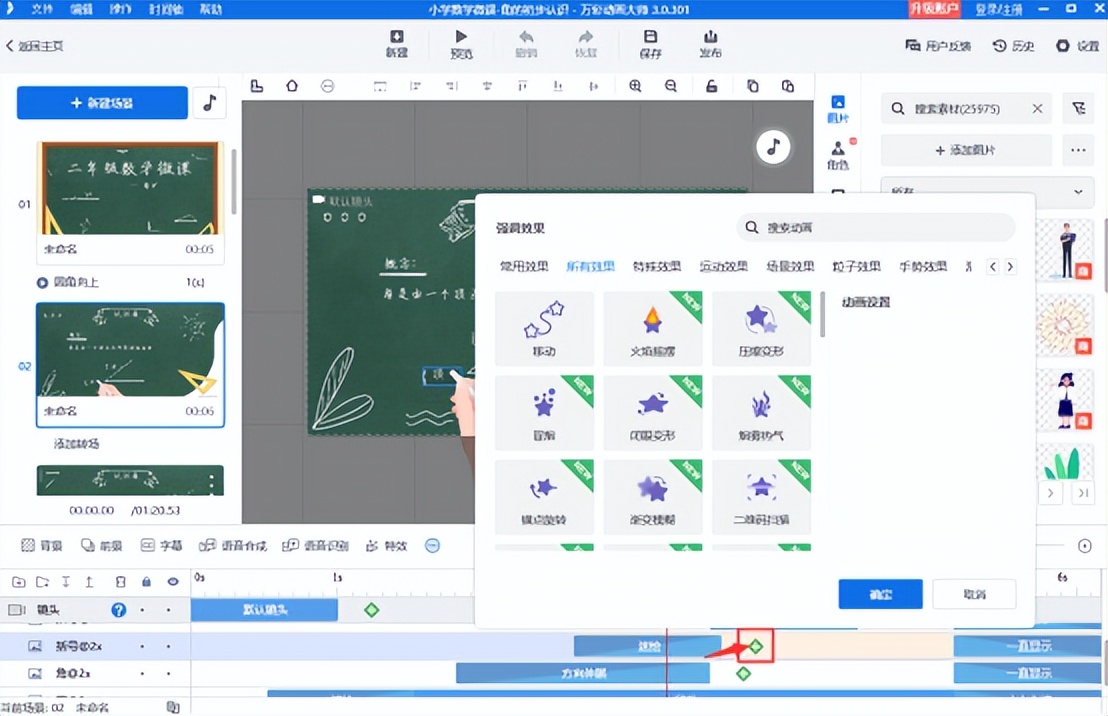Screen dimensions: 1108x716
Task: Open the 字幕 subtitle tool
Action: click(x=162, y=545)
